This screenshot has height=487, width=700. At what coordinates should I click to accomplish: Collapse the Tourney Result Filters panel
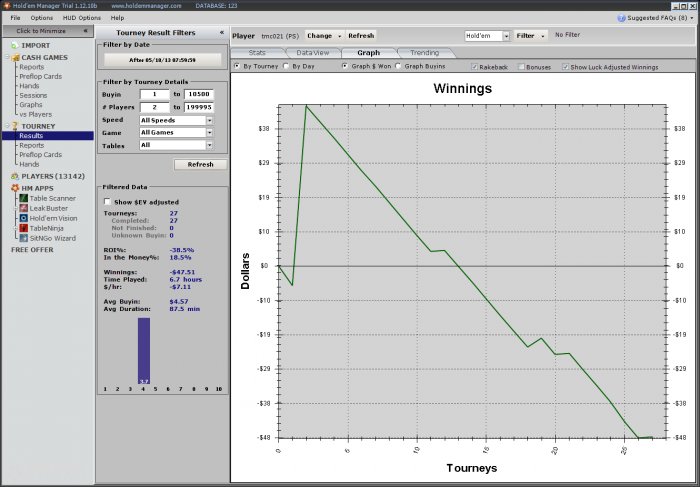point(221,33)
